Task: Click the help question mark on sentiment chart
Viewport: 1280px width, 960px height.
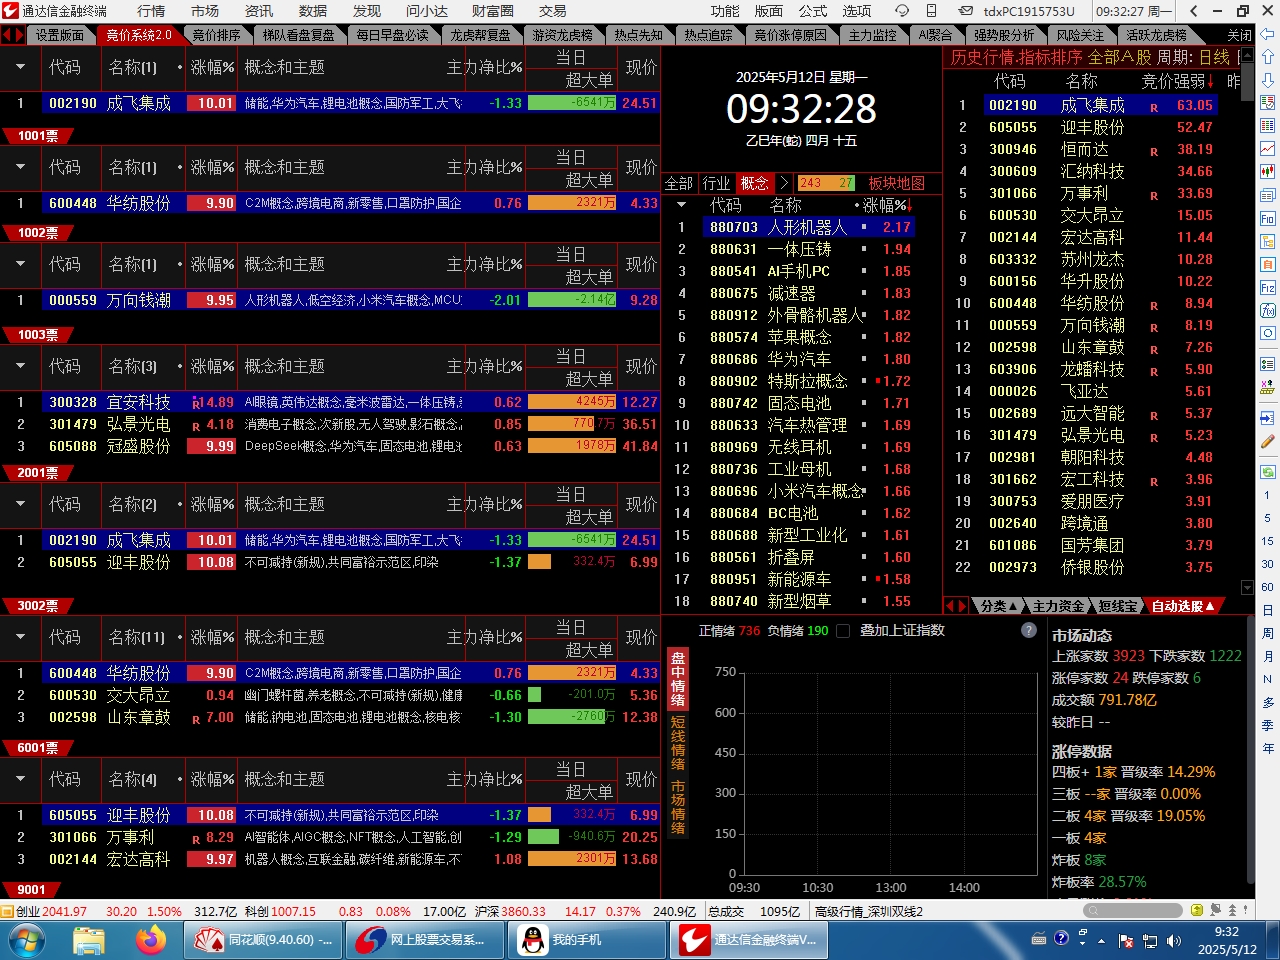Action: point(1029,630)
